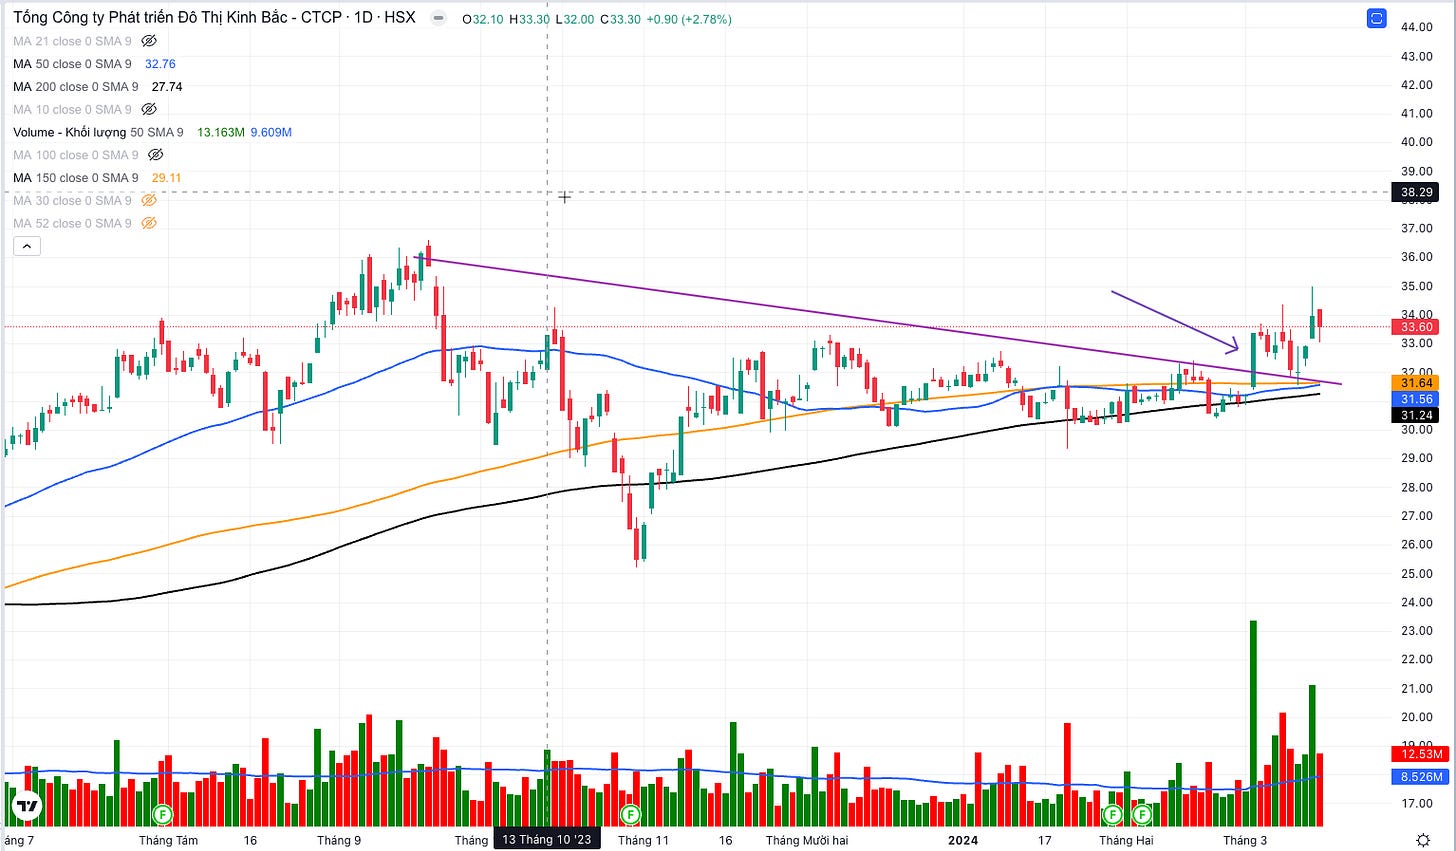Image resolution: width=1456 pixels, height=851 pixels.
Task: Click the 2024 label on the time axis
Action: [x=963, y=840]
